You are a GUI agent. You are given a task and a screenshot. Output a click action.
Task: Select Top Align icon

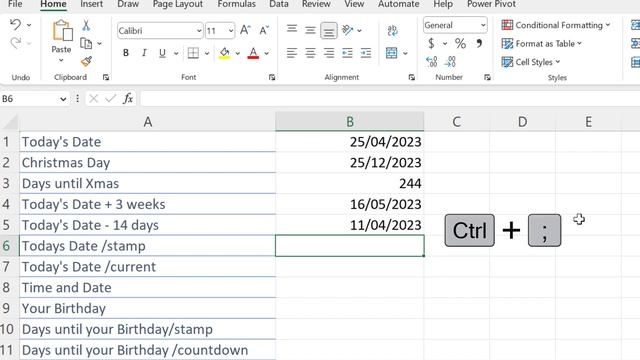[x=292, y=30]
